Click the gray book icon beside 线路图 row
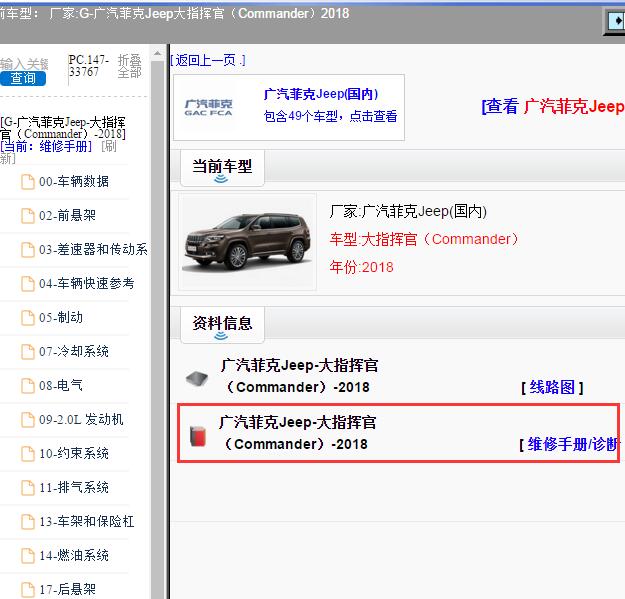The width and height of the screenshot is (625, 599). (197, 378)
